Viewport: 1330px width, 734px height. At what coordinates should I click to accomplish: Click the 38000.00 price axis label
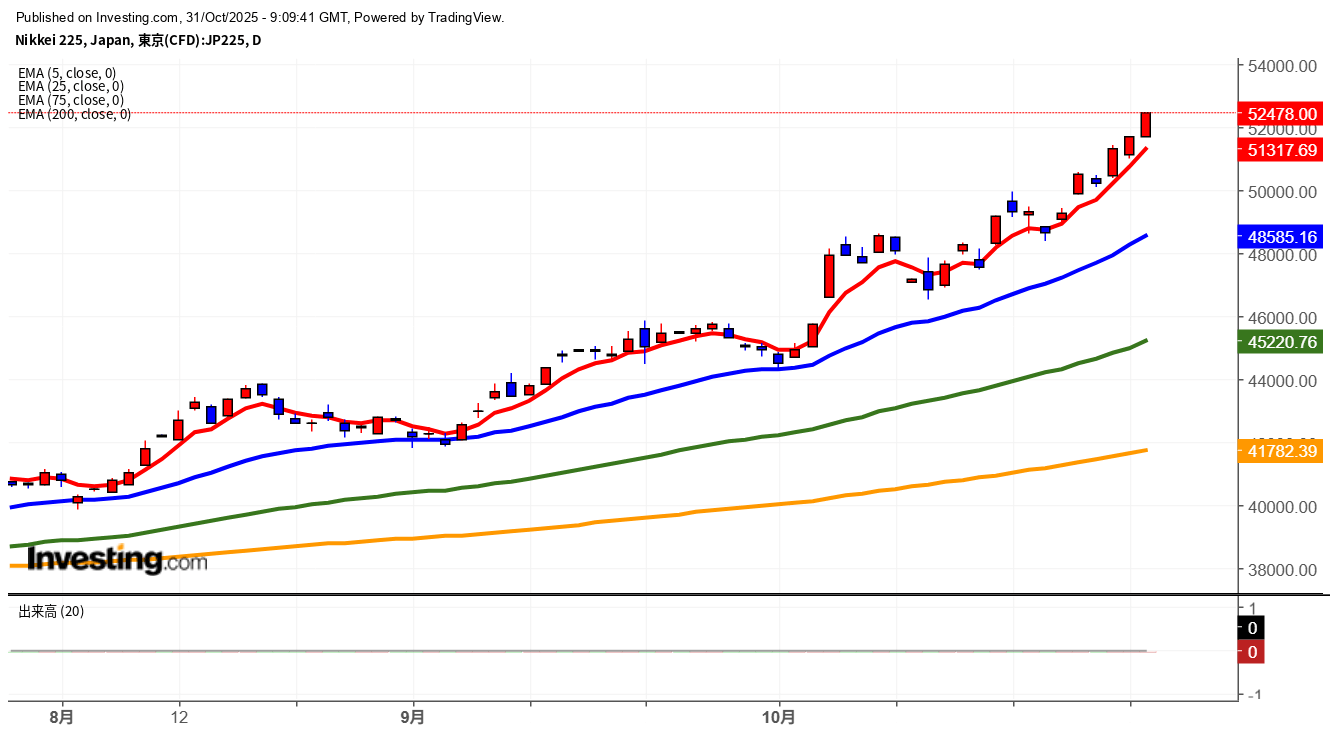click(x=1281, y=570)
